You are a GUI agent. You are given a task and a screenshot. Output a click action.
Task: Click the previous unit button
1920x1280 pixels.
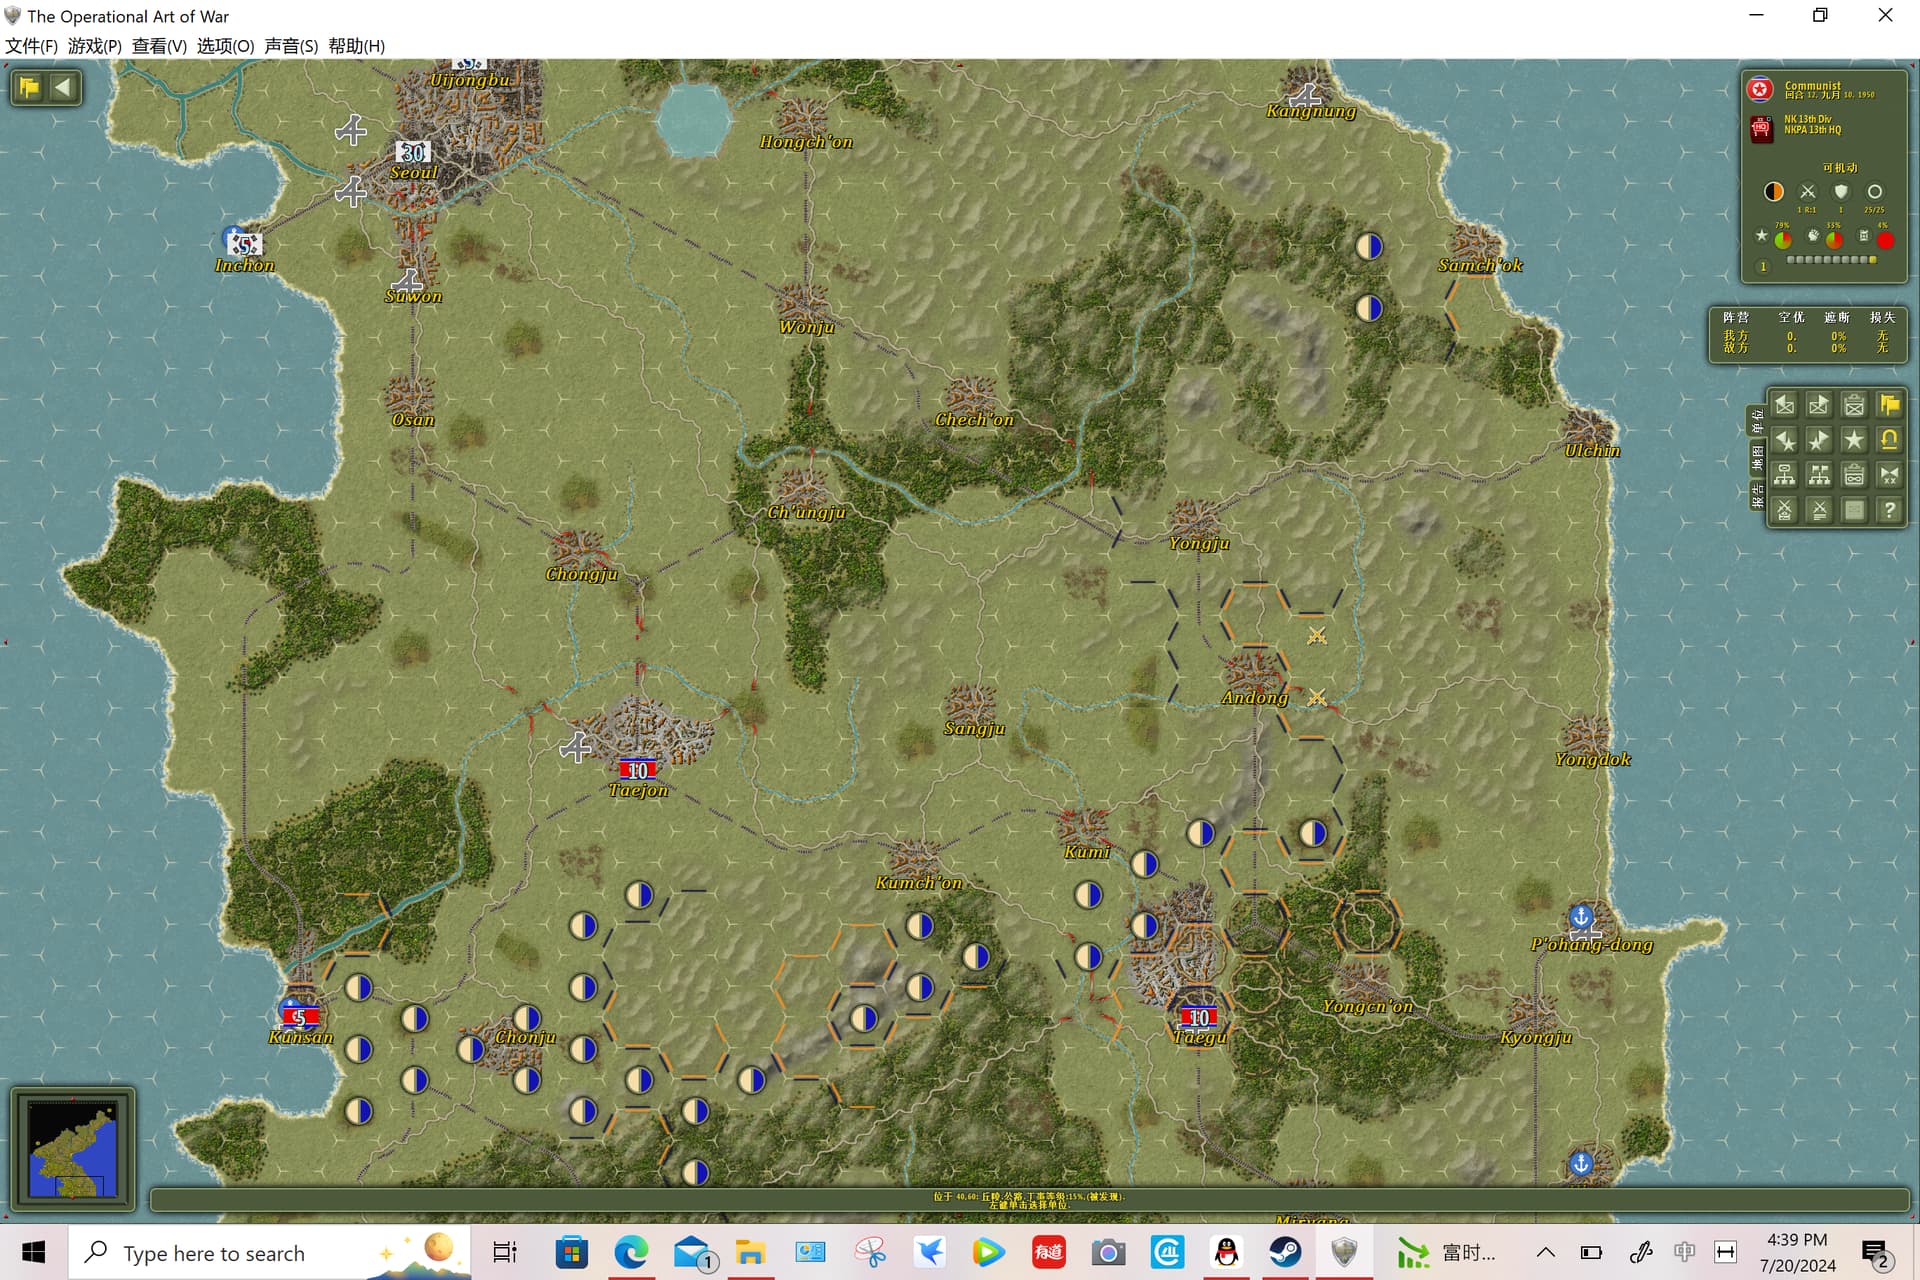(x=1784, y=405)
